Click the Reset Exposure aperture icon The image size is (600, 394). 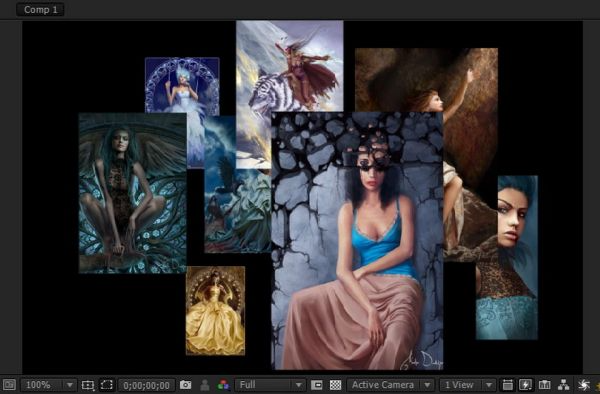pyautogui.click(x=584, y=385)
